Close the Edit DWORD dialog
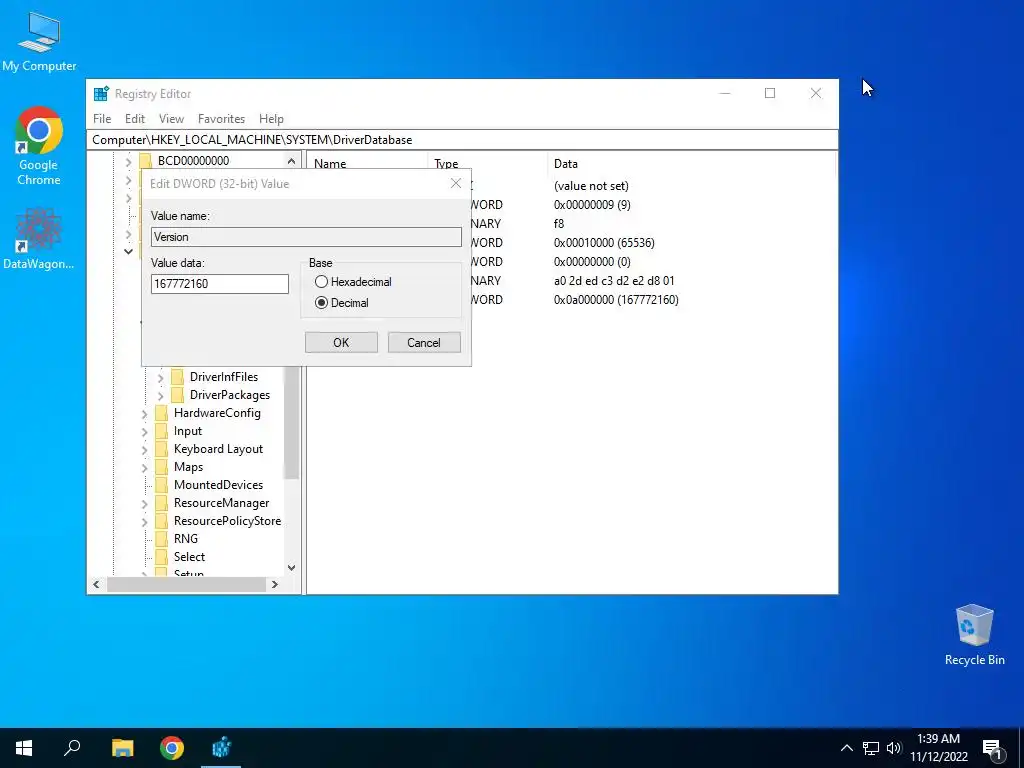 tap(456, 184)
